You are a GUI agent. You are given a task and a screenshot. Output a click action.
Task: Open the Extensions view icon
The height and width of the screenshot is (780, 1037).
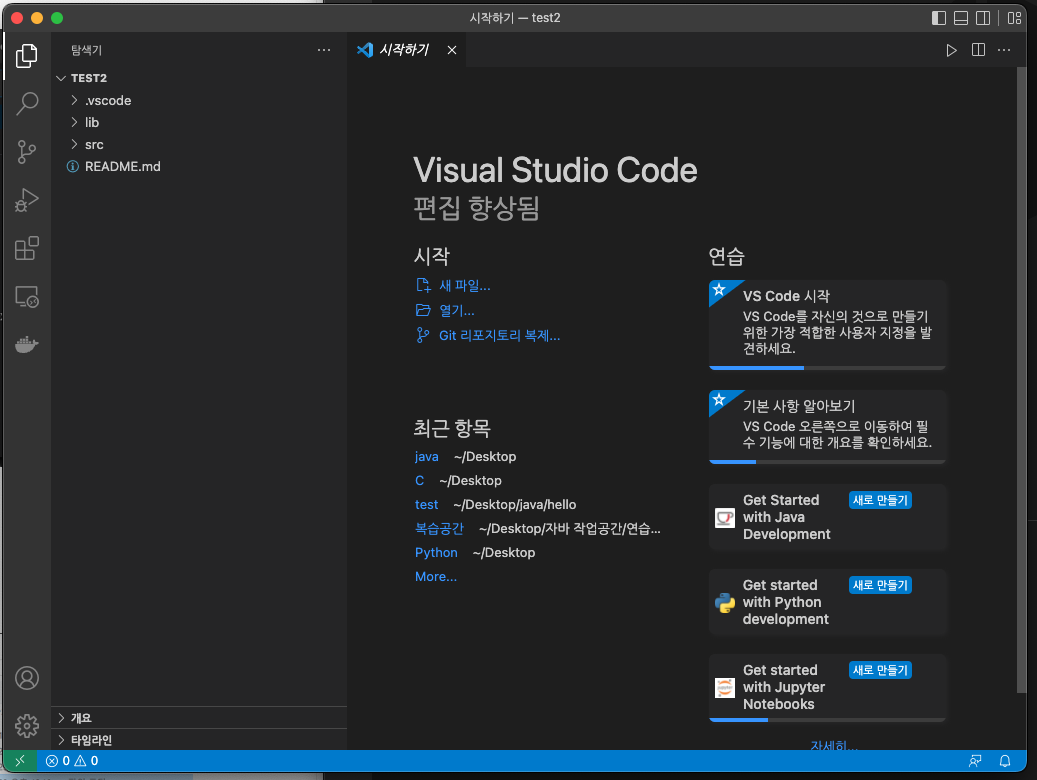(x=26, y=248)
